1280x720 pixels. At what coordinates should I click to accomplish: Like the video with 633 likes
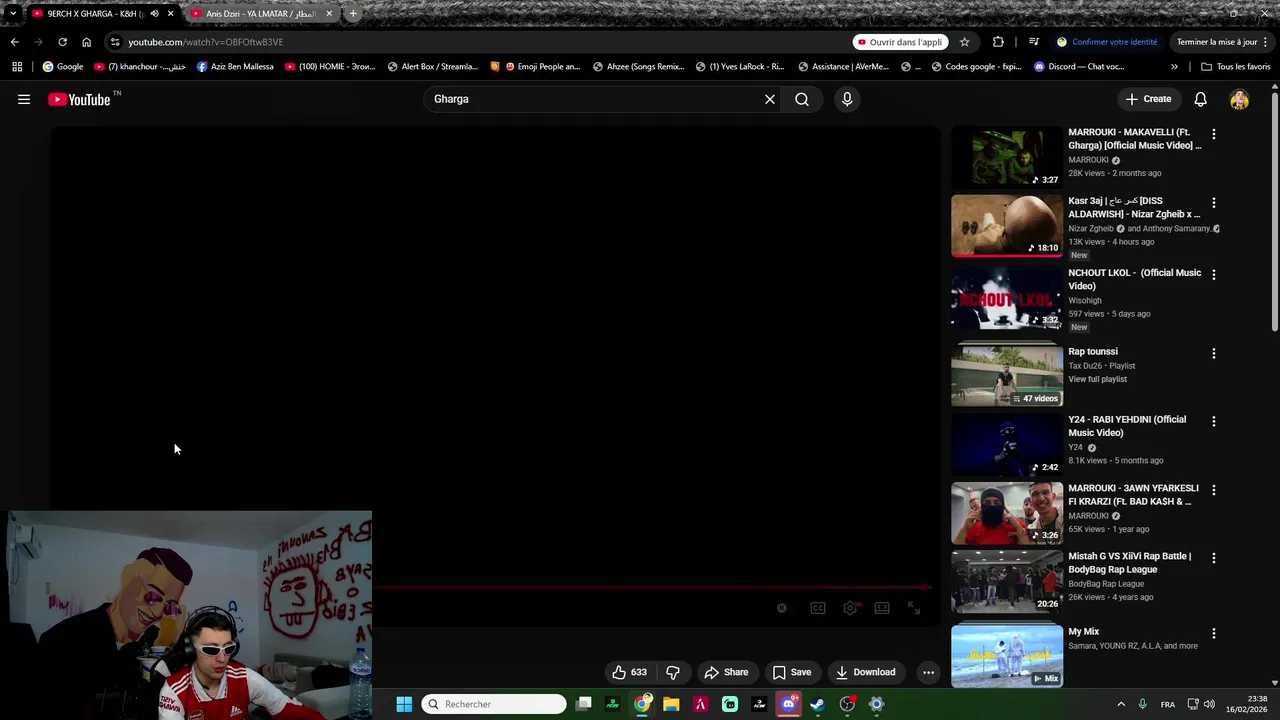[630, 672]
